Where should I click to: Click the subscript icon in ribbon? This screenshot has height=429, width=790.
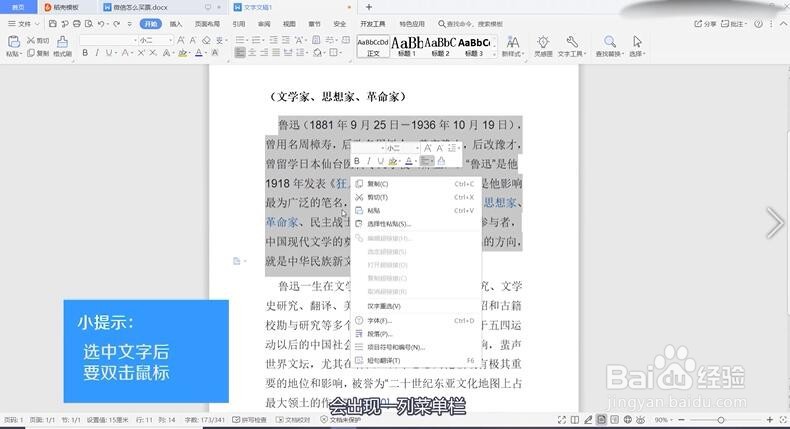153,52
